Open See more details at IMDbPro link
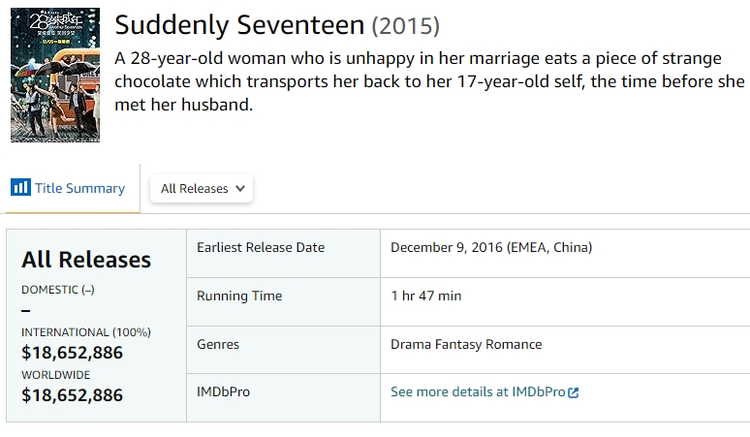 tap(477, 392)
